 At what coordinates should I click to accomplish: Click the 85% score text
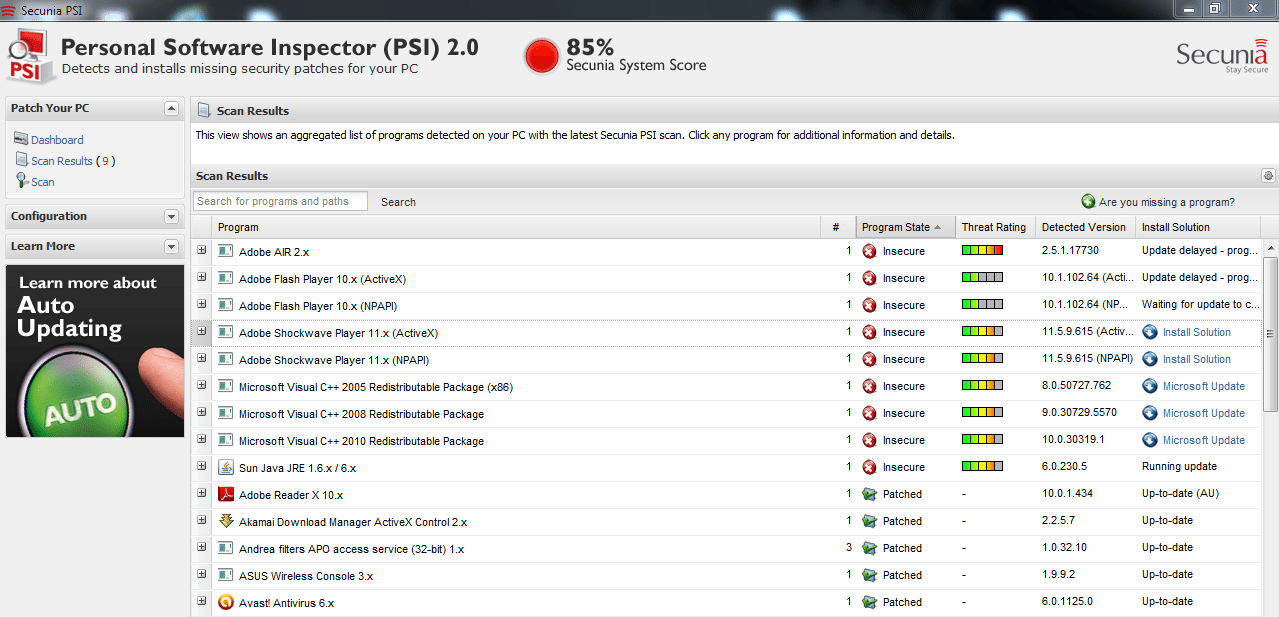pos(590,47)
